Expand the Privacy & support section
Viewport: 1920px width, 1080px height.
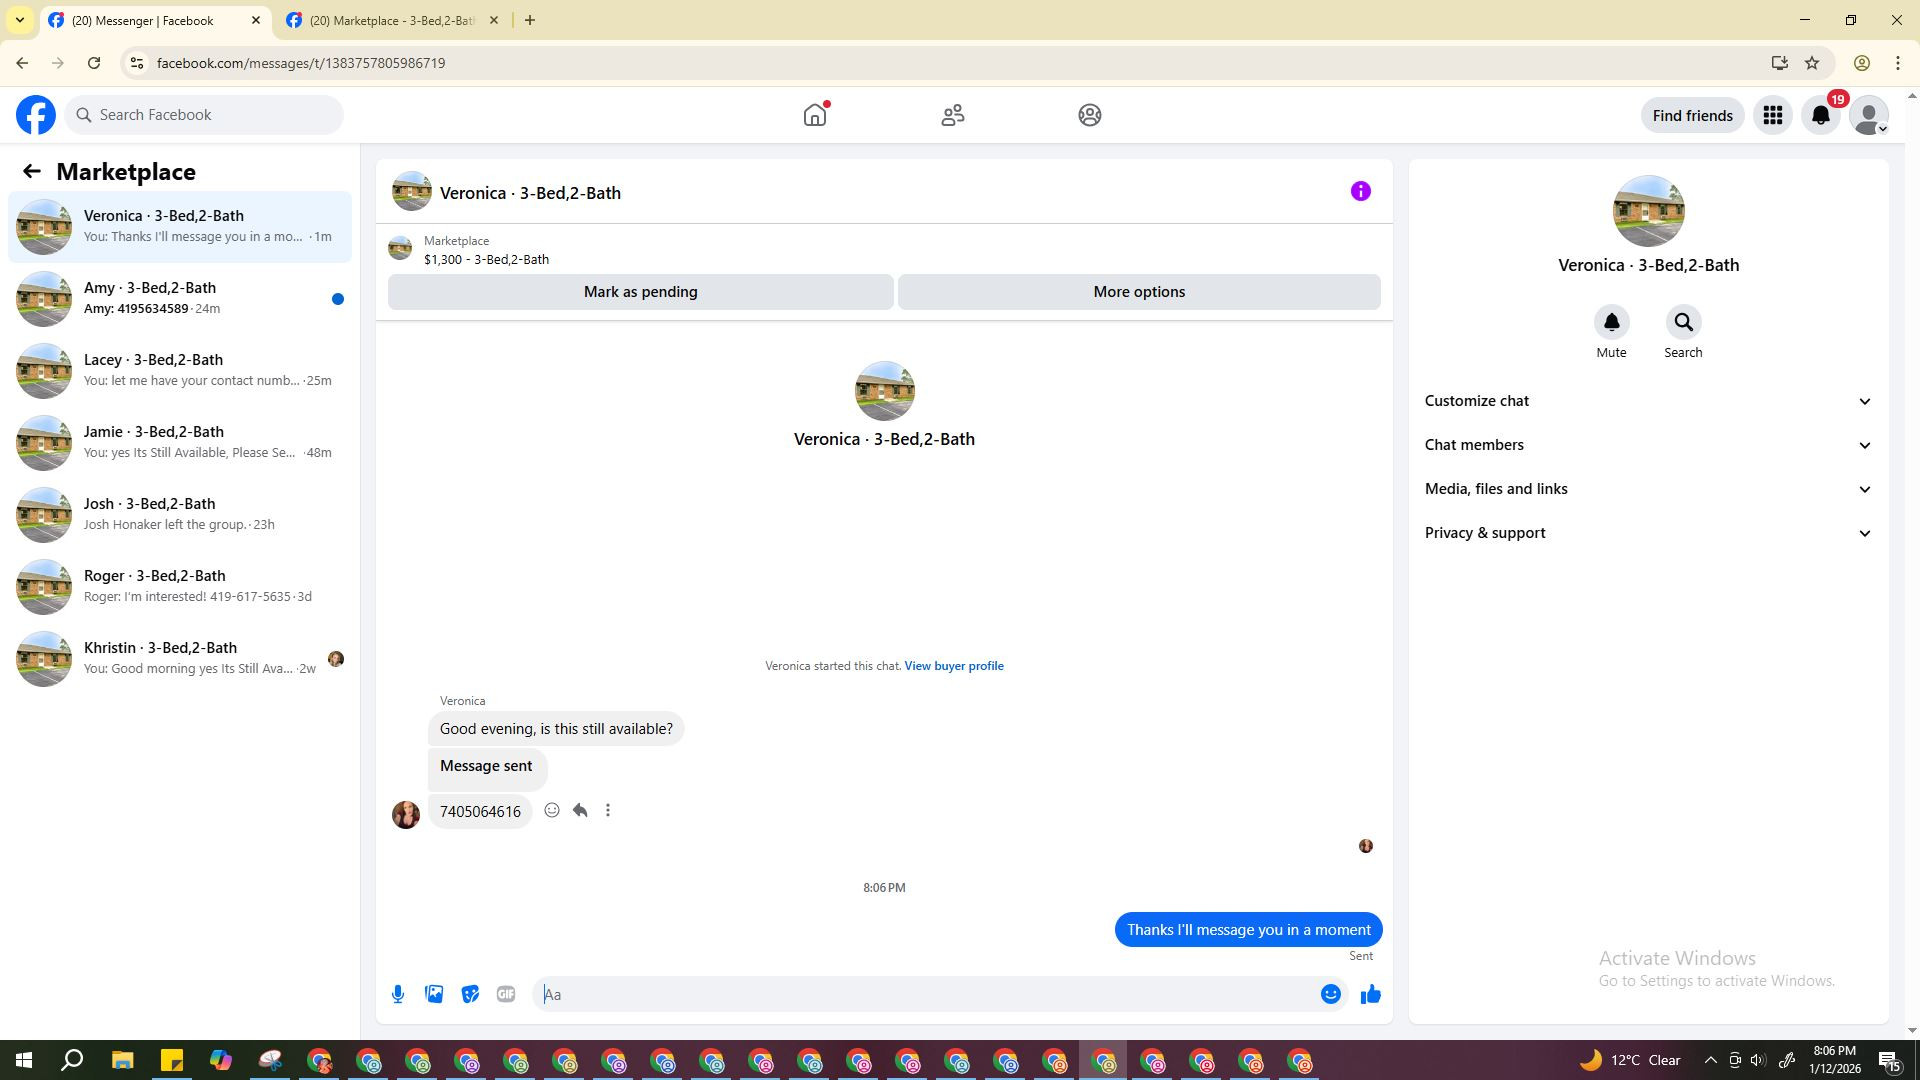coord(1647,533)
